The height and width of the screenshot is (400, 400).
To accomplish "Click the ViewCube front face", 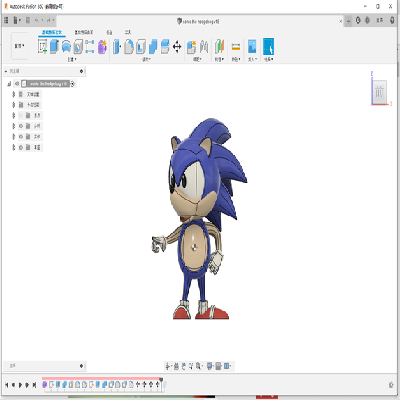I will pyautogui.click(x=380, y=92).
